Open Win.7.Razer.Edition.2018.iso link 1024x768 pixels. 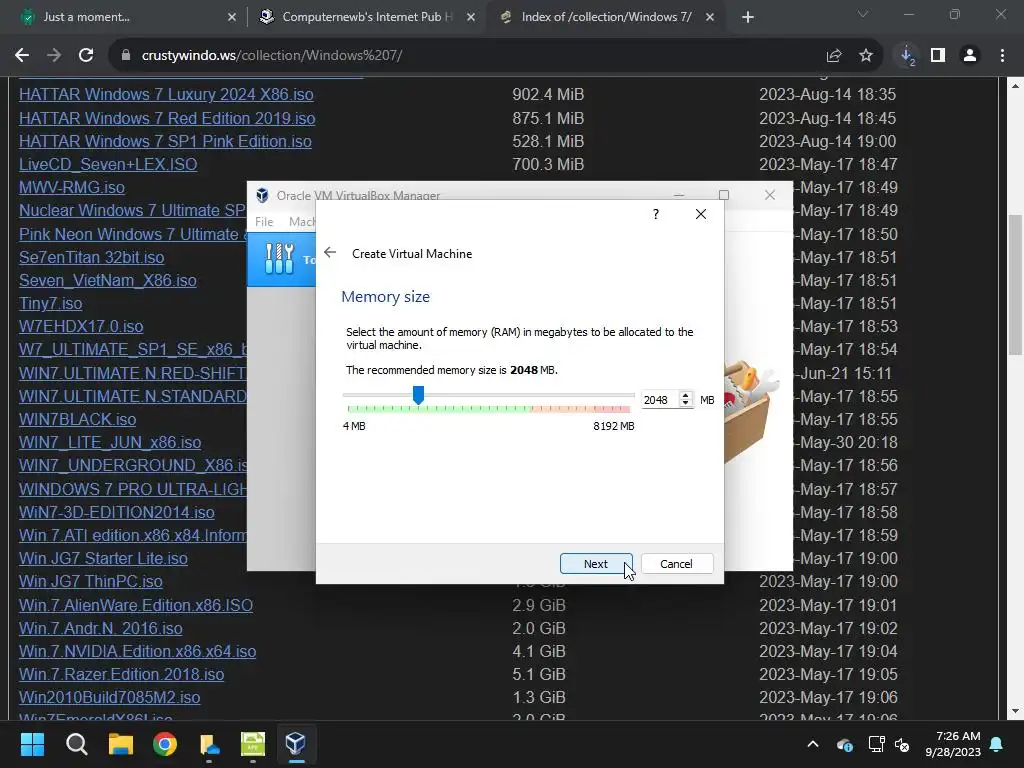pos(121,675)
